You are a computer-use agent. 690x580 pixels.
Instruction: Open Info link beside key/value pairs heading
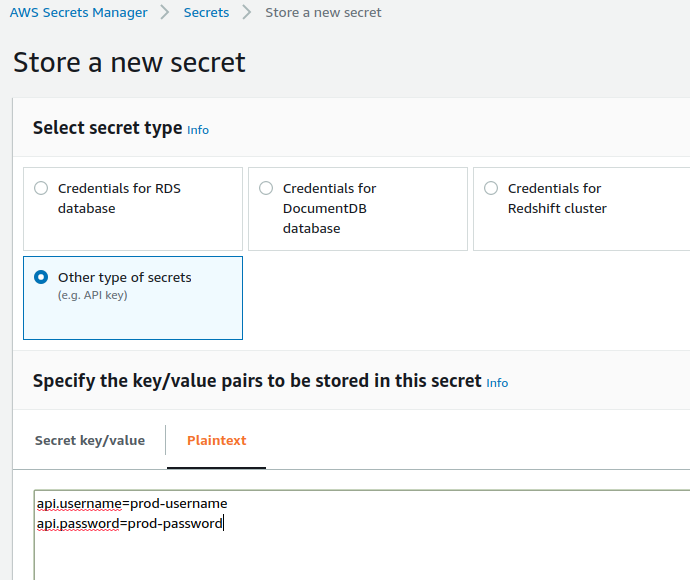(497, 383)
